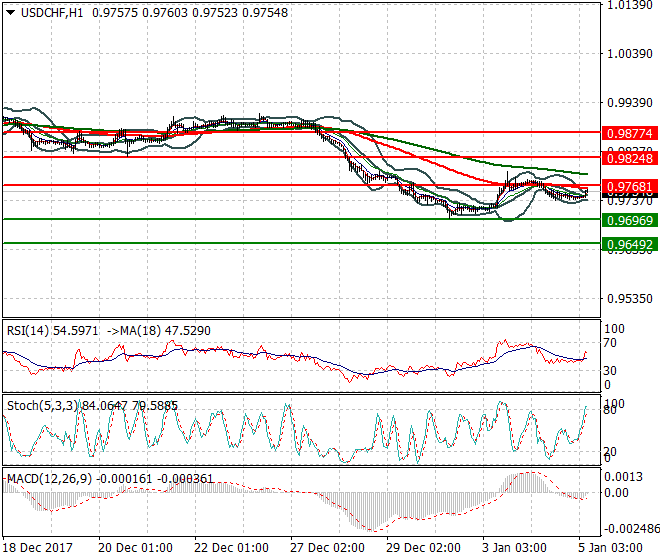Select the USDCHF,H1 symbol title text
This screenshot has width=660, height=560.
pos(52,13)
